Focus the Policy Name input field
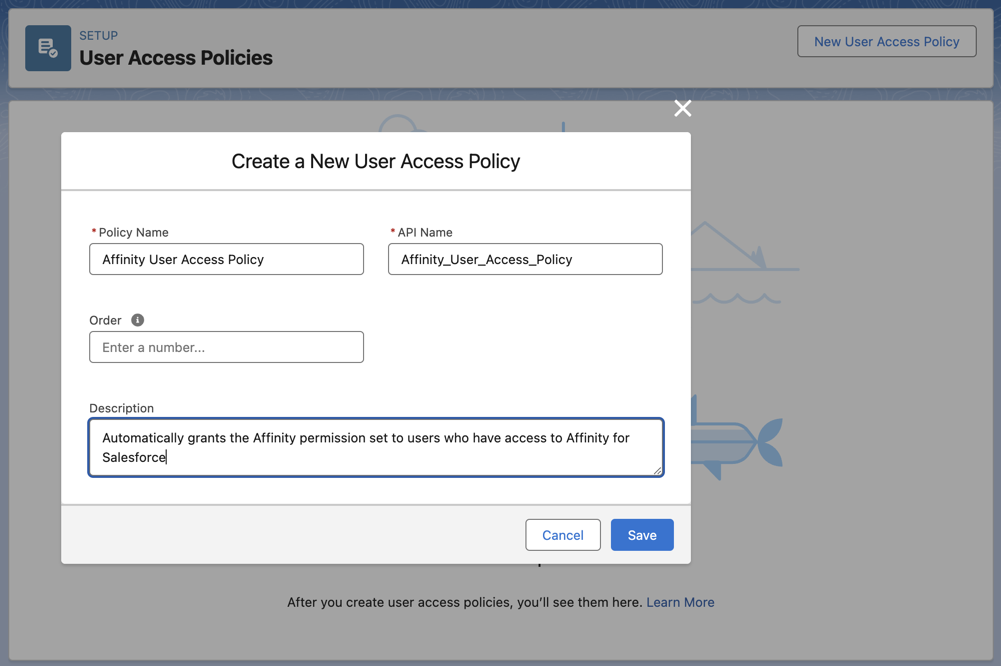 226,258
